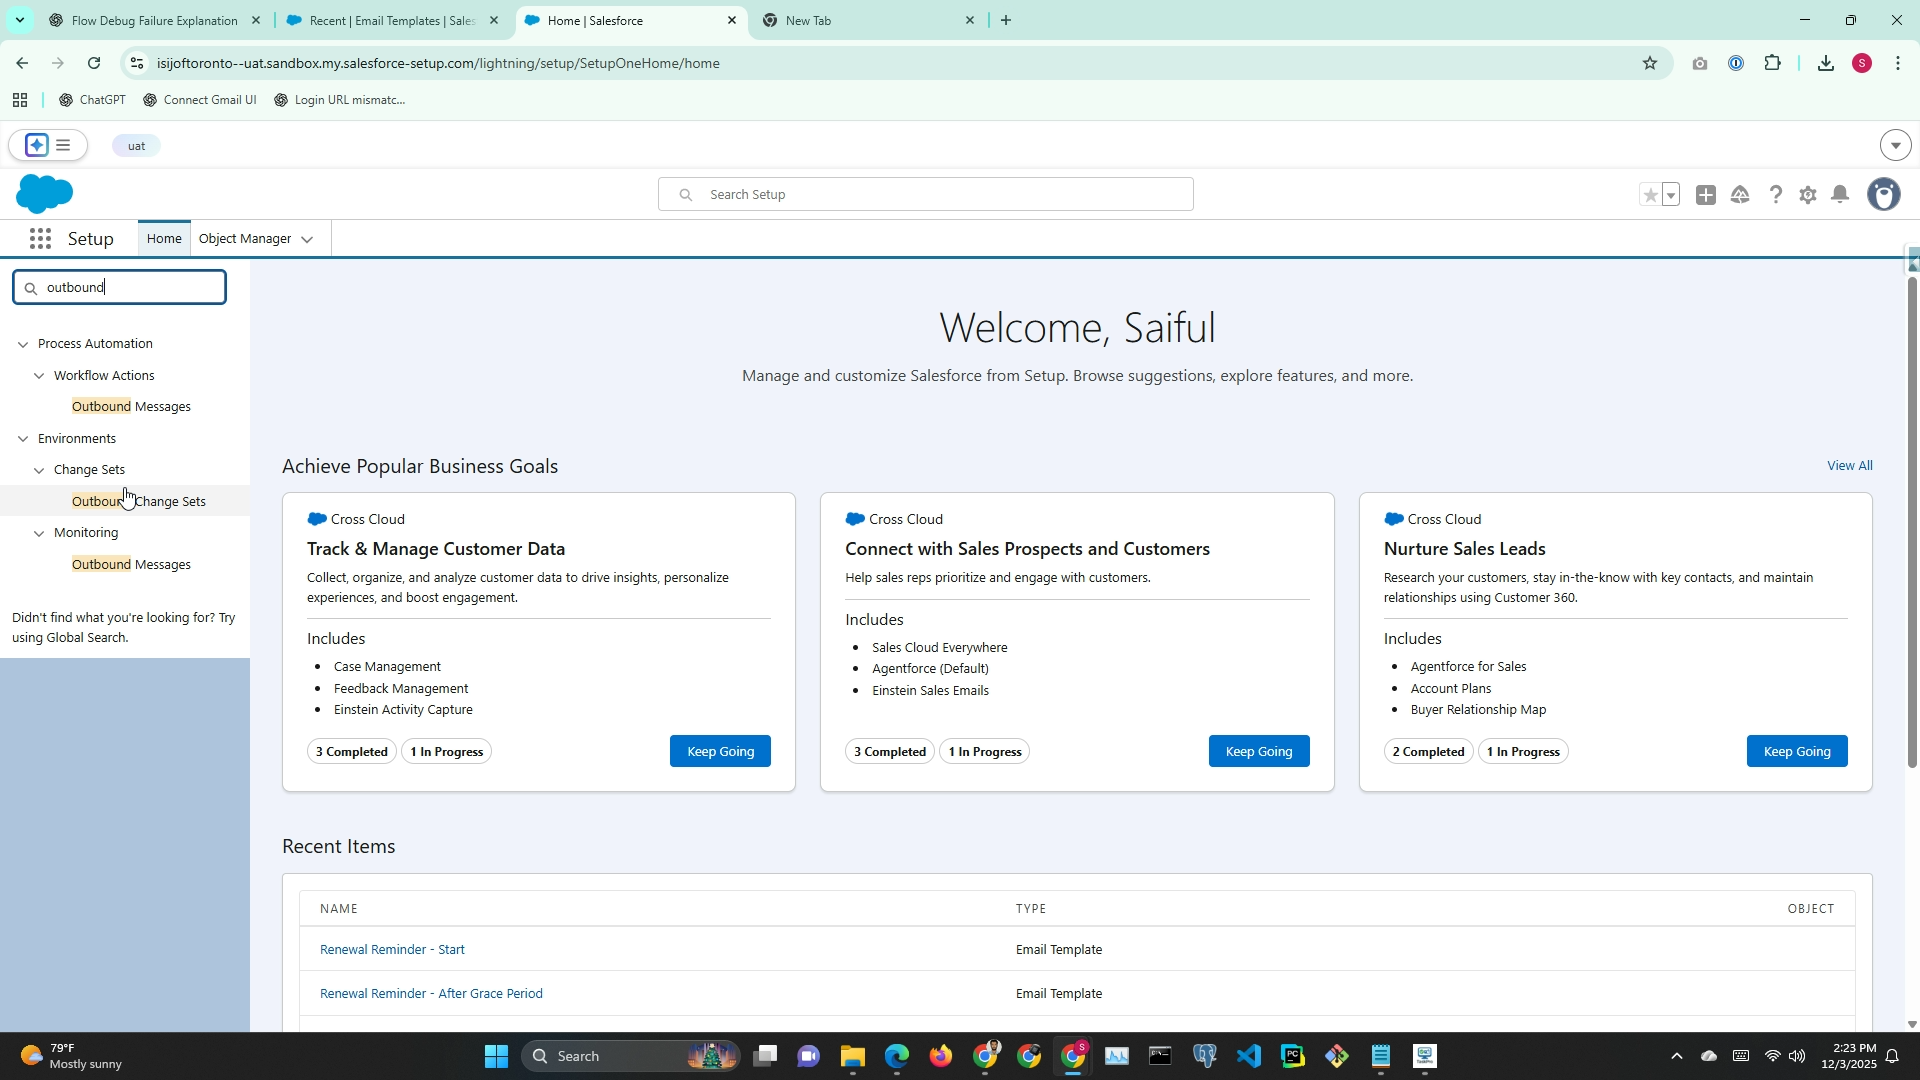Switch to the Object Manager tab
1920x1080 pixels.
coord(245,239)
